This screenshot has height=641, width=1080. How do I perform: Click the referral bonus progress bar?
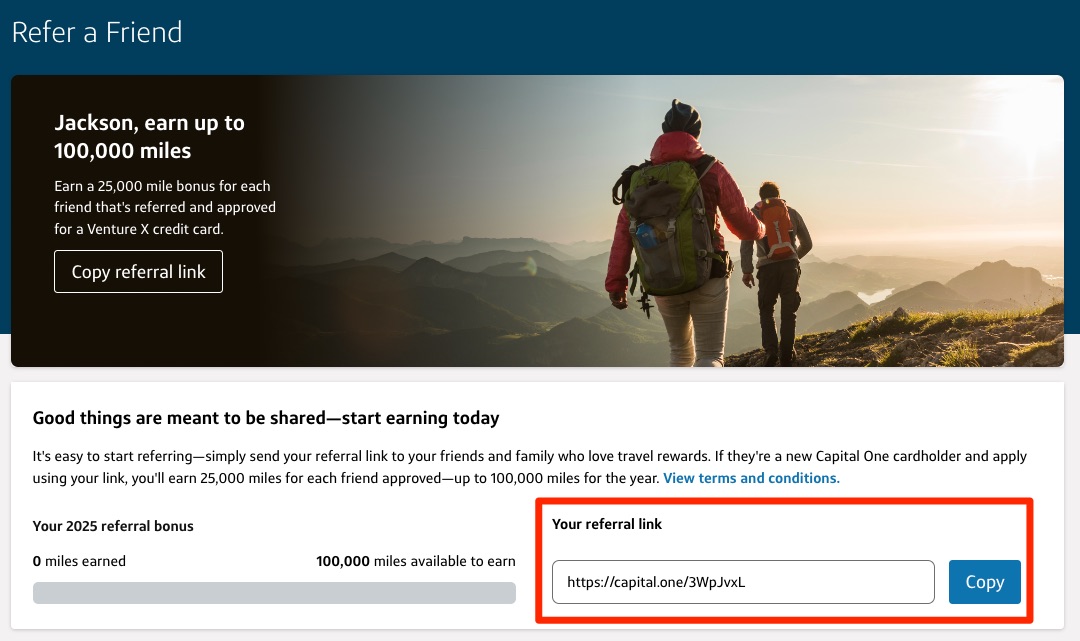click(274, 592)
